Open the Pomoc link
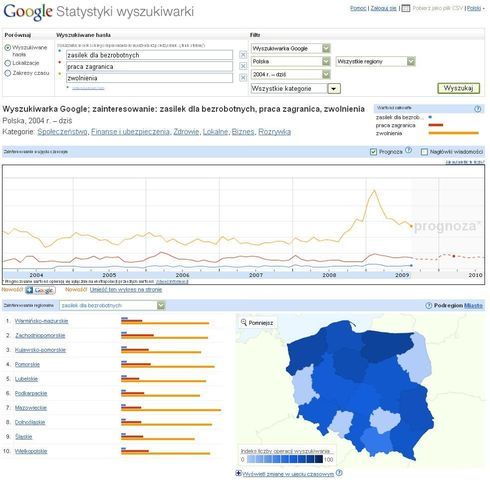This screenshot has width=490, height=480. tap(358, 8)
